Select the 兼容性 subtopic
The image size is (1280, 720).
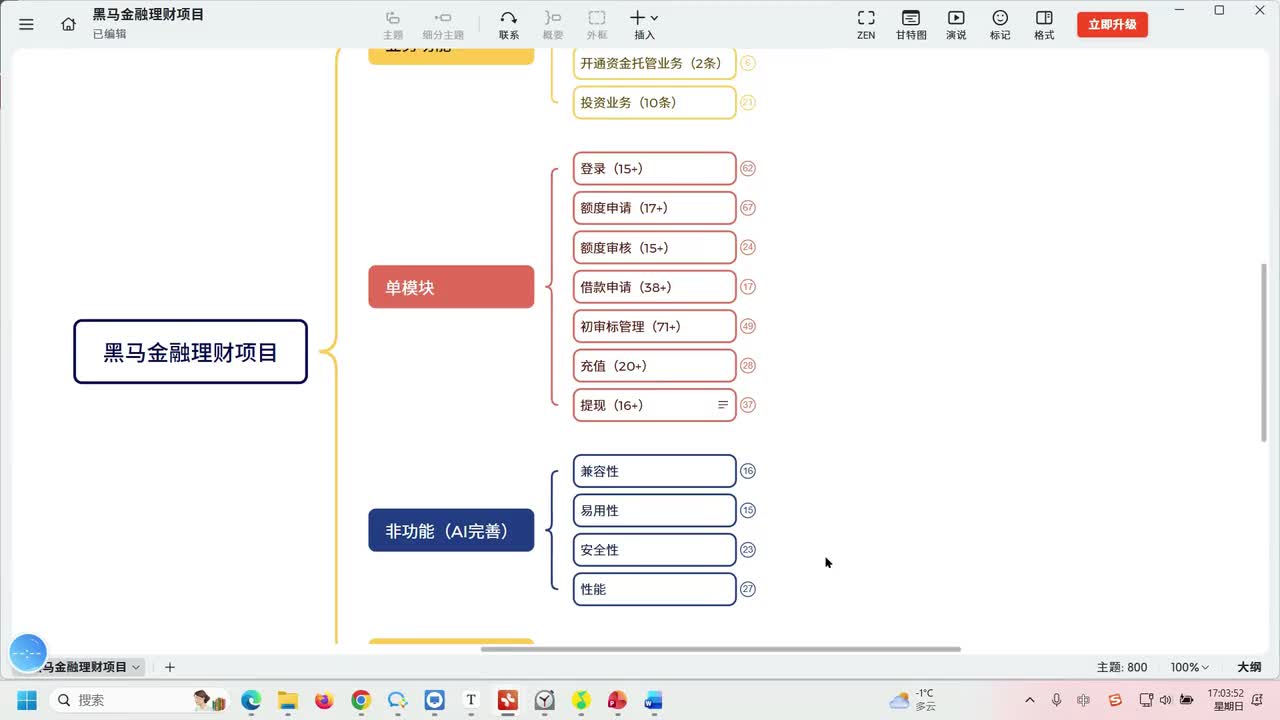pos(654,471)
